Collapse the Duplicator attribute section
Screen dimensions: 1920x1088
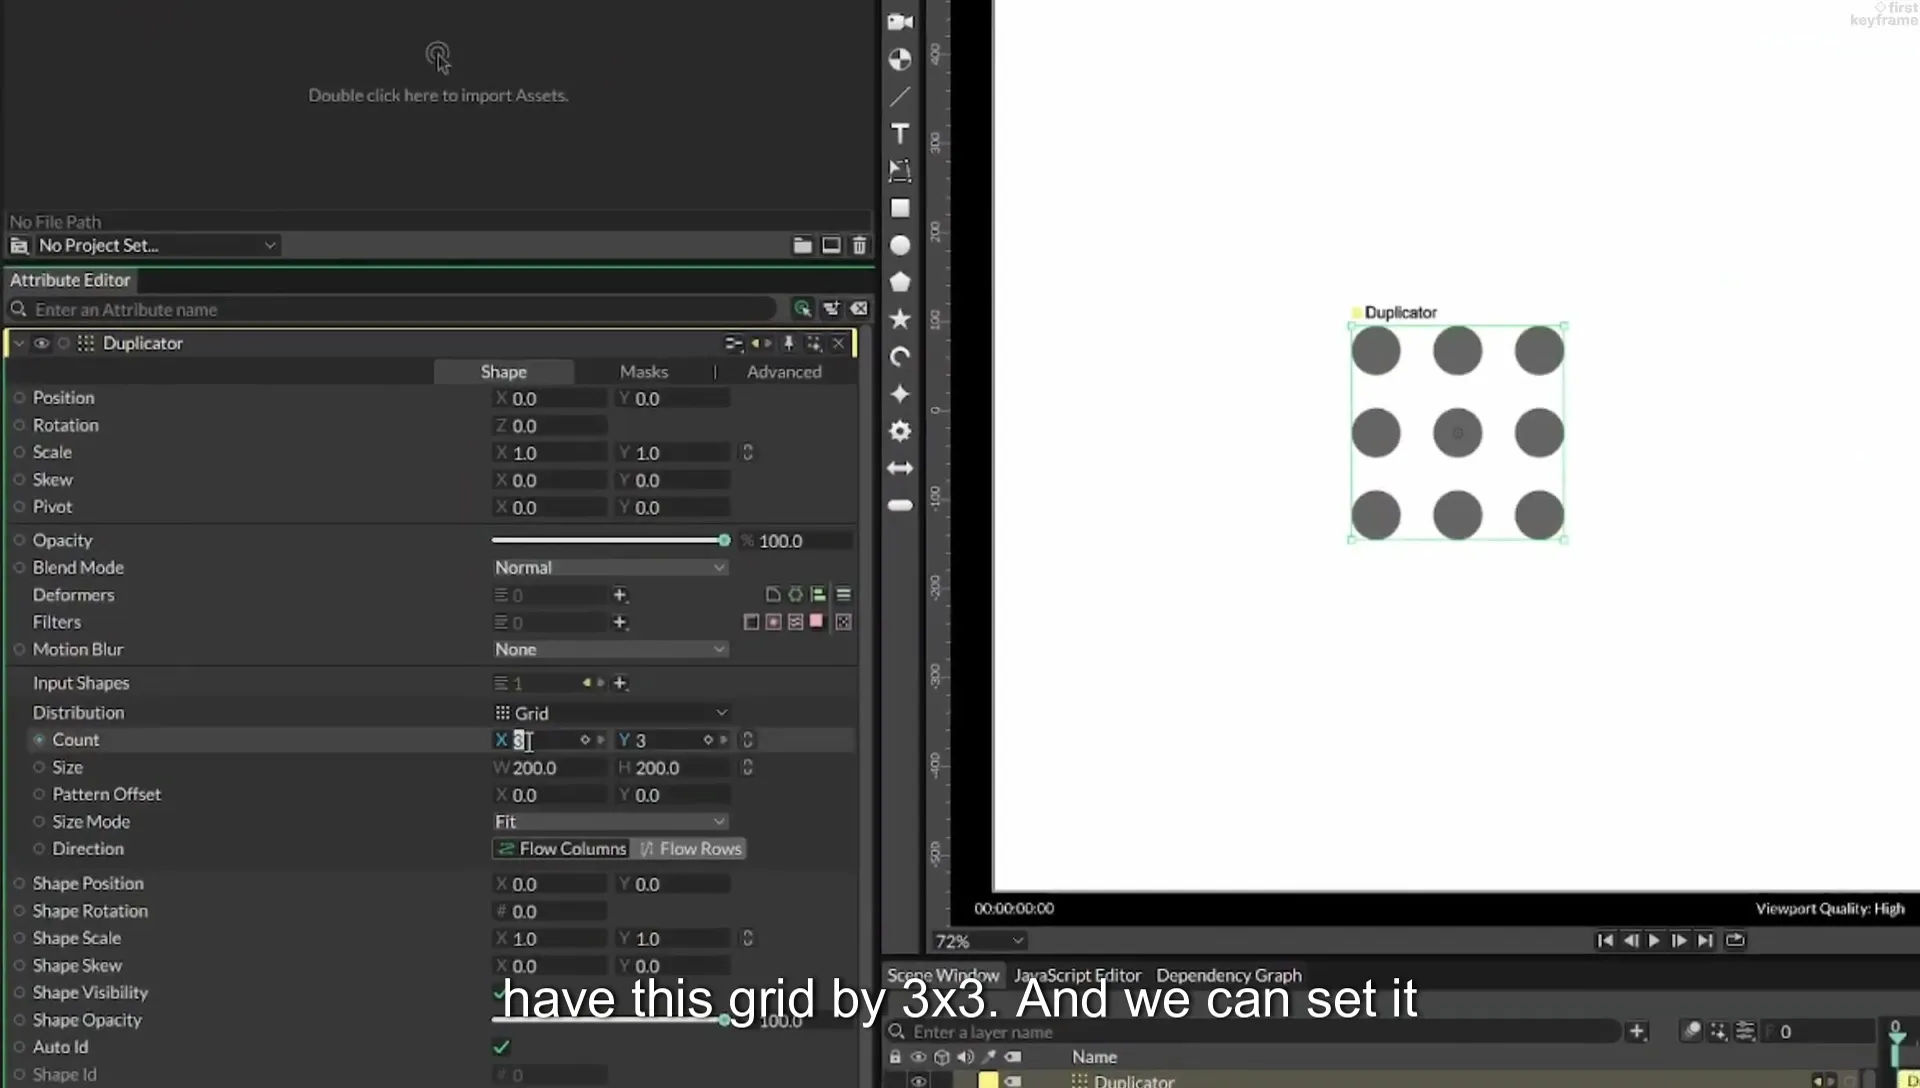[x=18, y=343]
